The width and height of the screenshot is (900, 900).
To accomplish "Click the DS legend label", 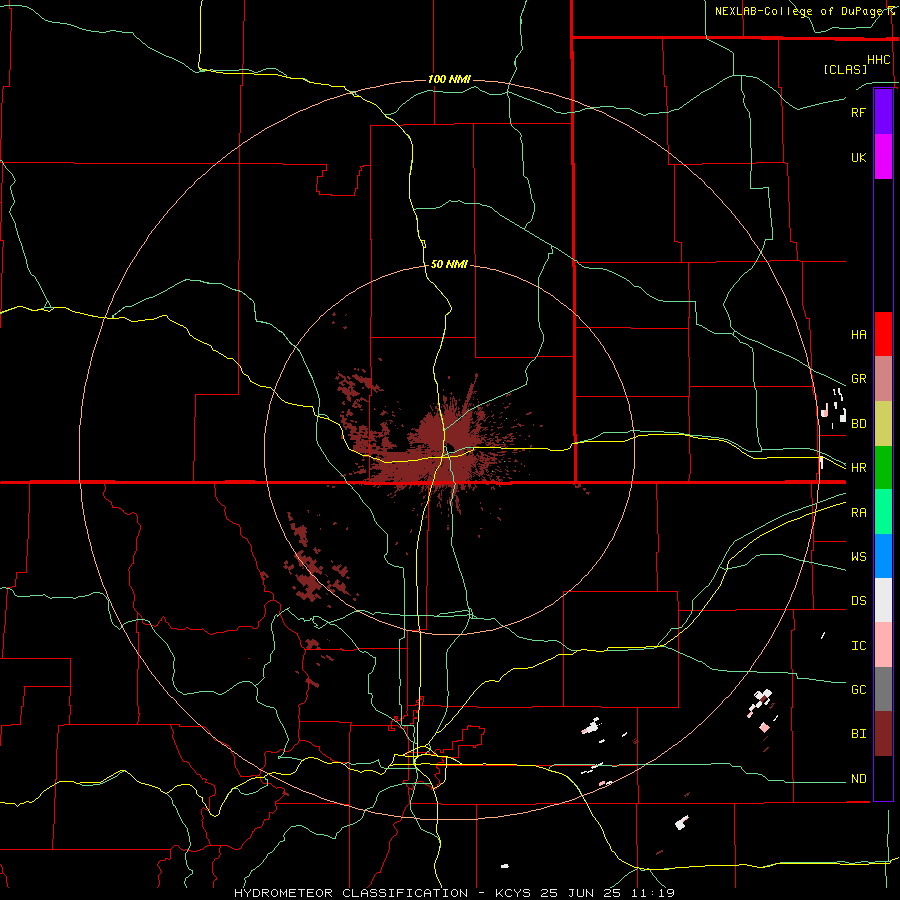I will 858,601.
